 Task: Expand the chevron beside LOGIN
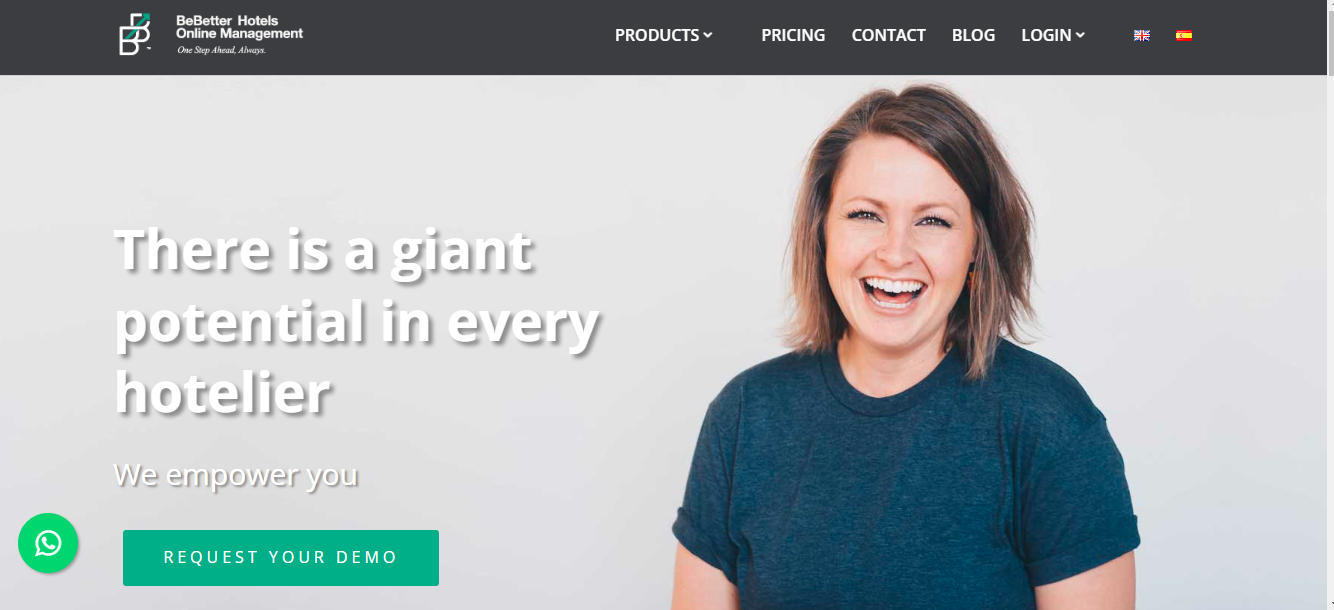click(1080, 35)
